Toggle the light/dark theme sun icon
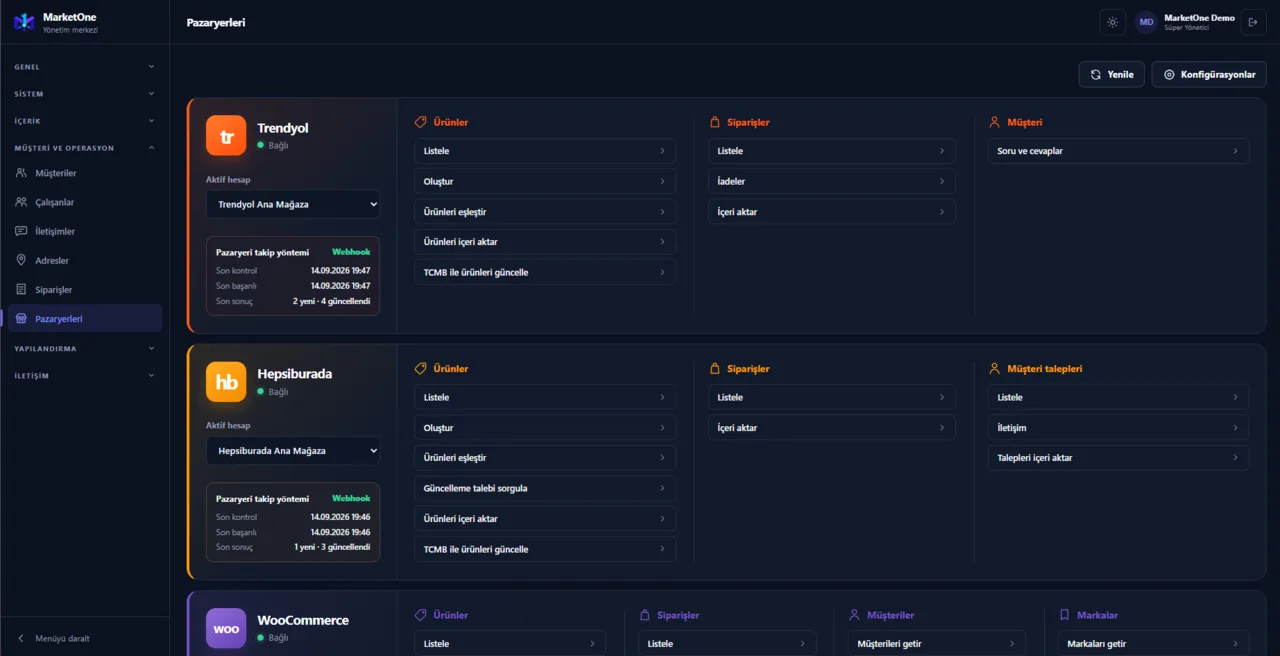This screenshot has width=1280, height=656. coord(1112,22)
